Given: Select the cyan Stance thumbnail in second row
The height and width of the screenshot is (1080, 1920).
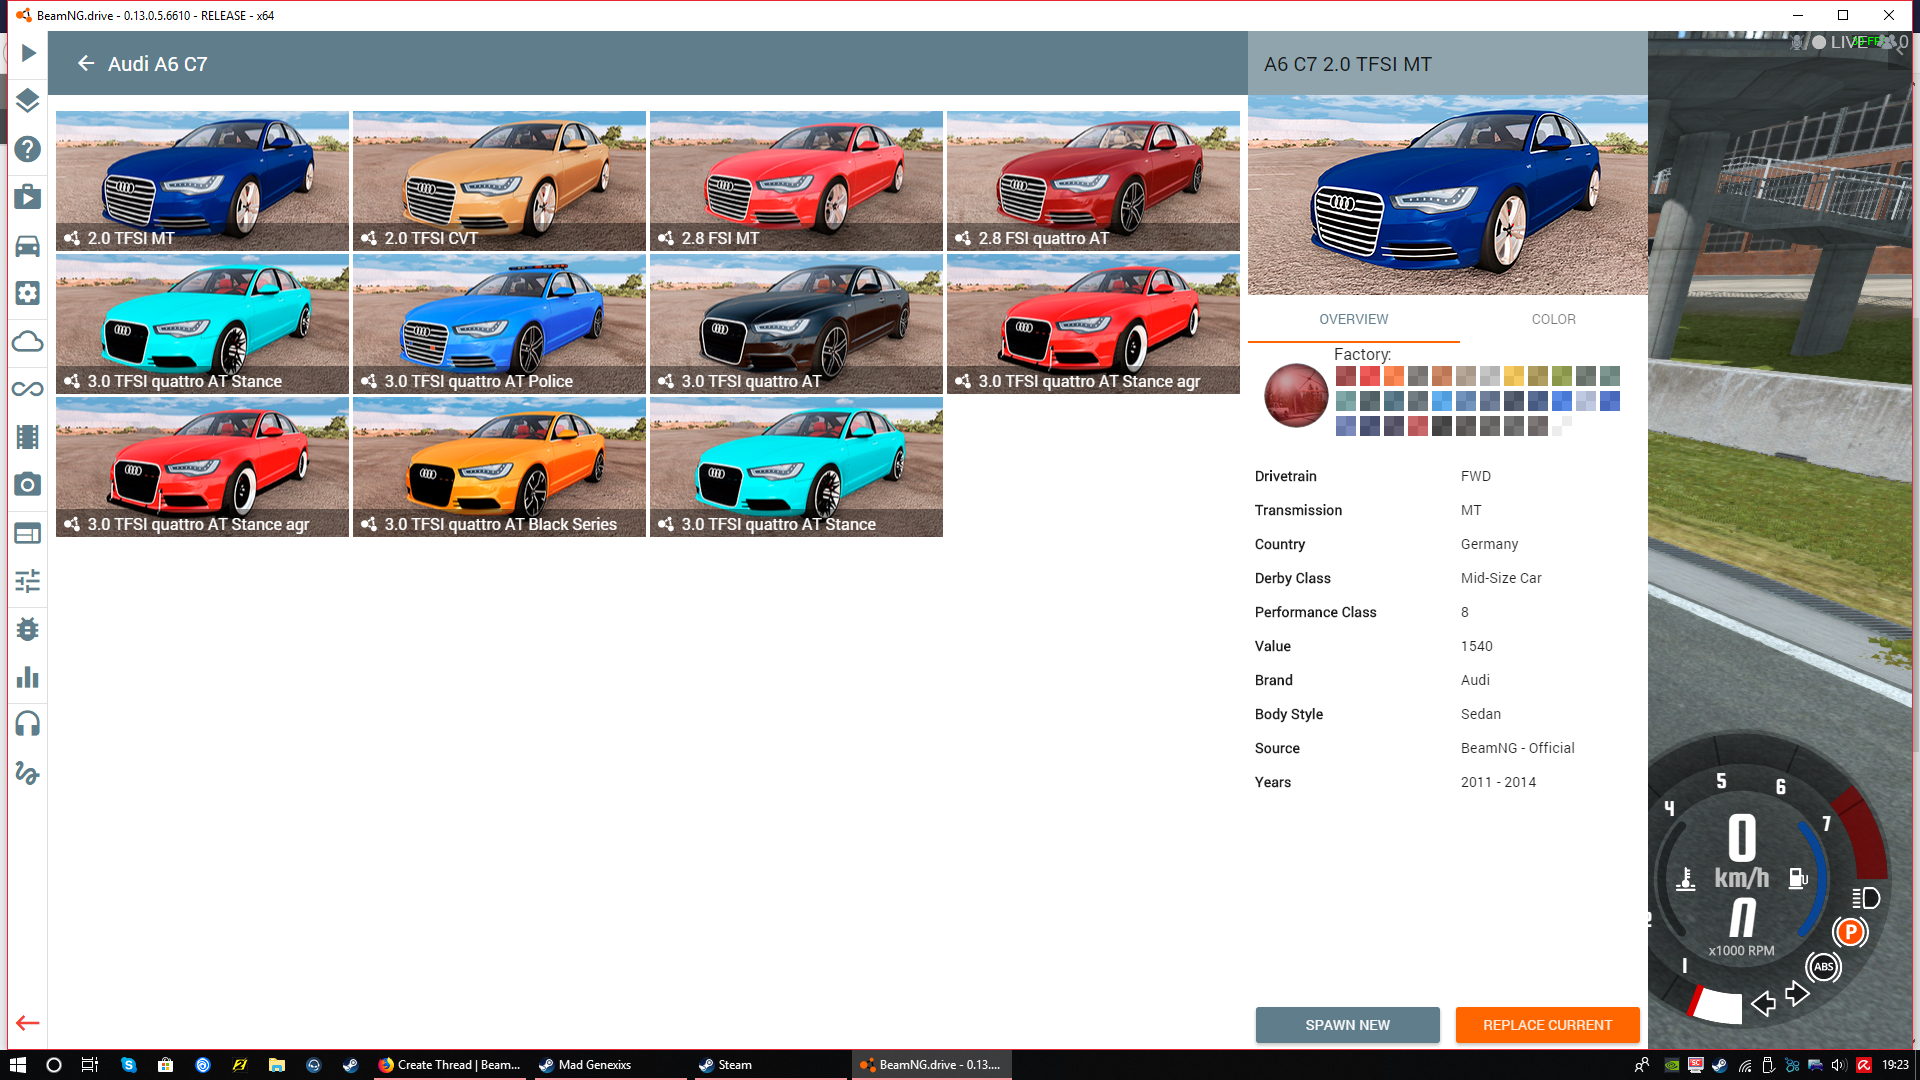Looking at the screenshot, I should pos(202,324).
